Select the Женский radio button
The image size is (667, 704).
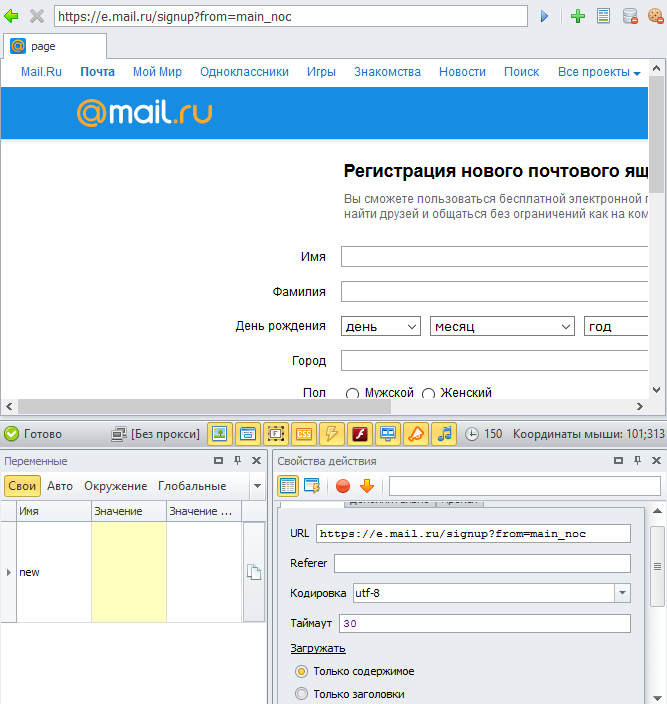(x=428, y=394)
